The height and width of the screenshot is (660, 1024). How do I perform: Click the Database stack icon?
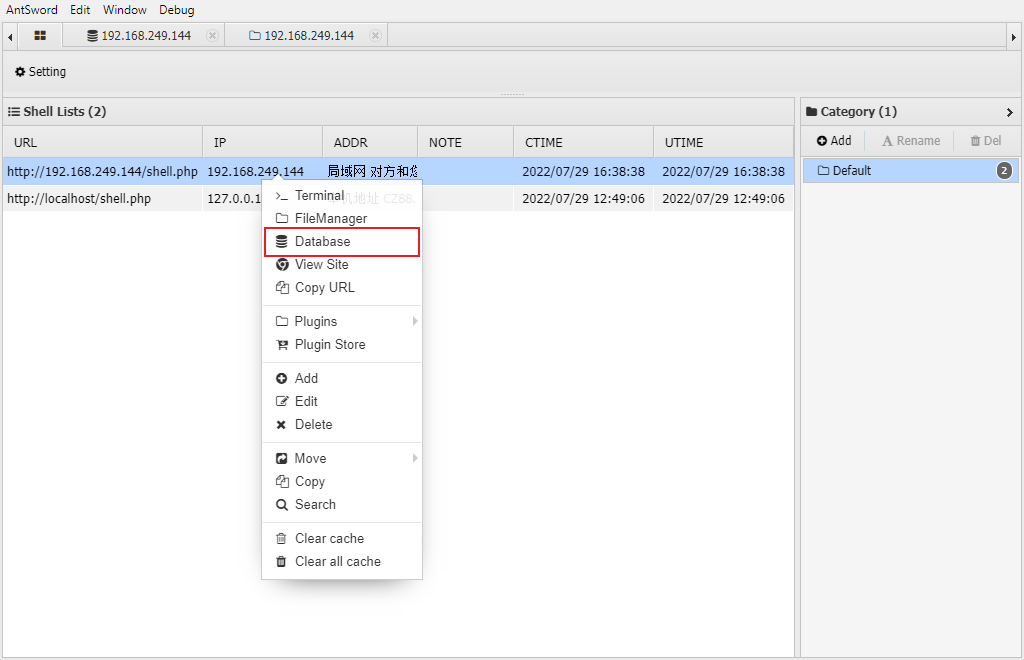pos(281,242)
